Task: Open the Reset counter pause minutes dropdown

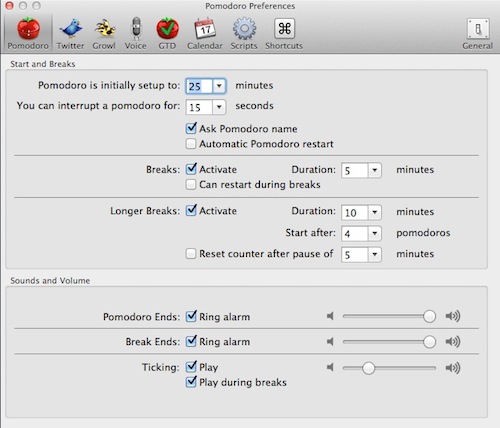Action: coord(375,255)
